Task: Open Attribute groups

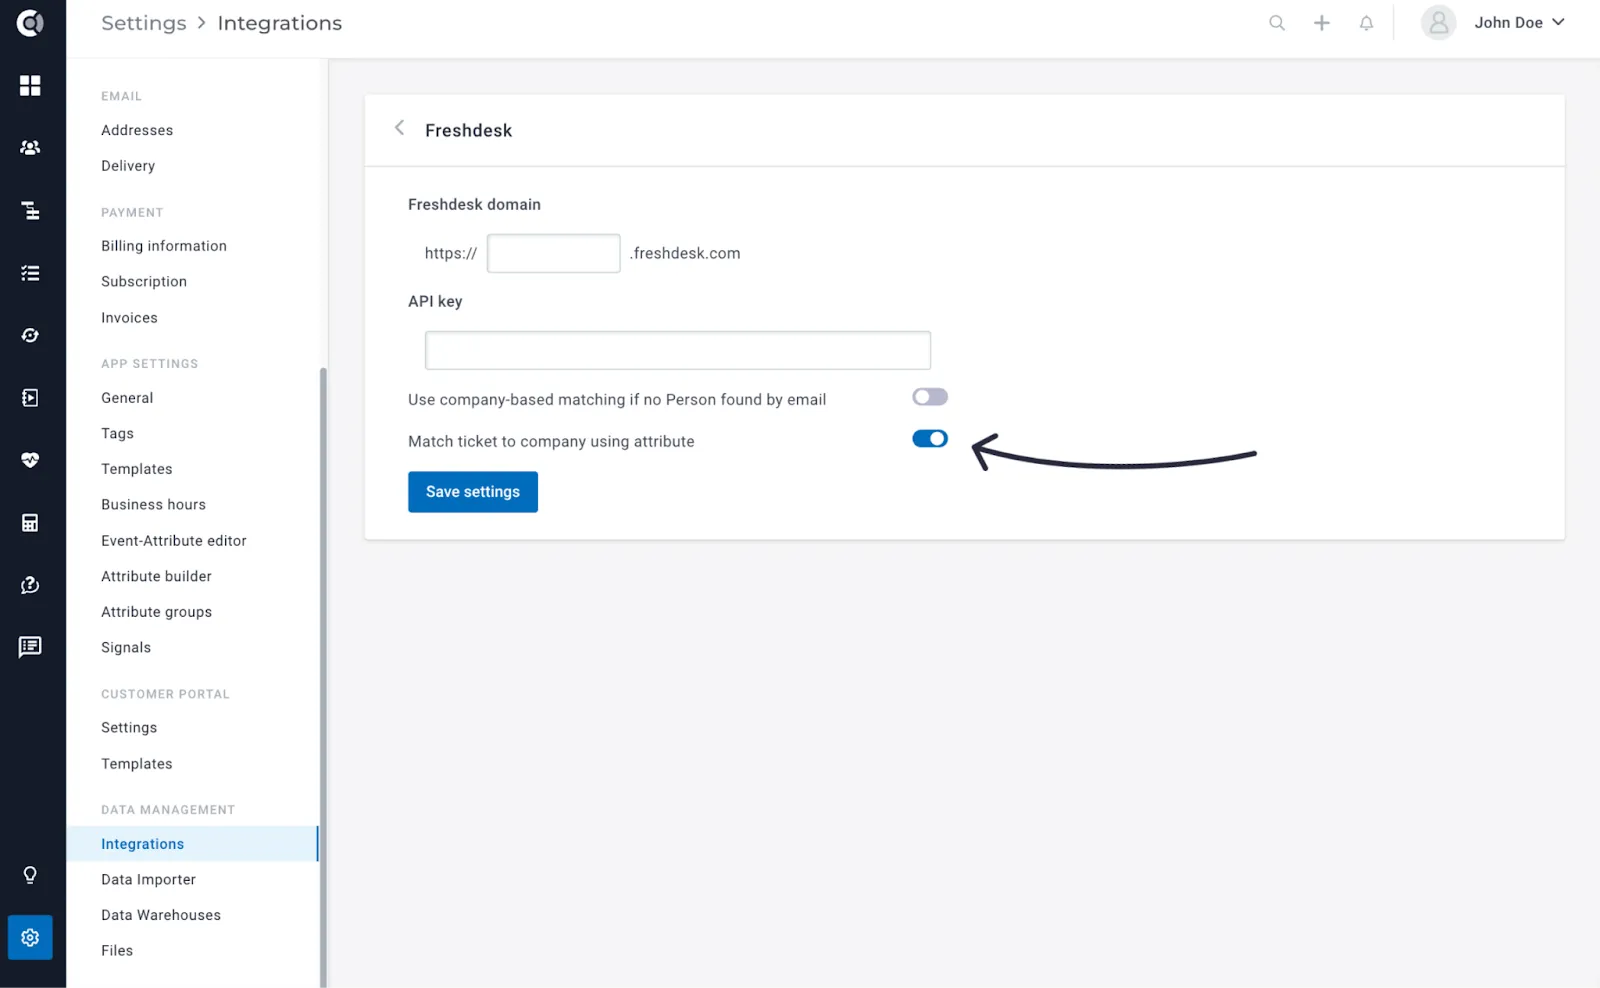Action: [156, 612]
